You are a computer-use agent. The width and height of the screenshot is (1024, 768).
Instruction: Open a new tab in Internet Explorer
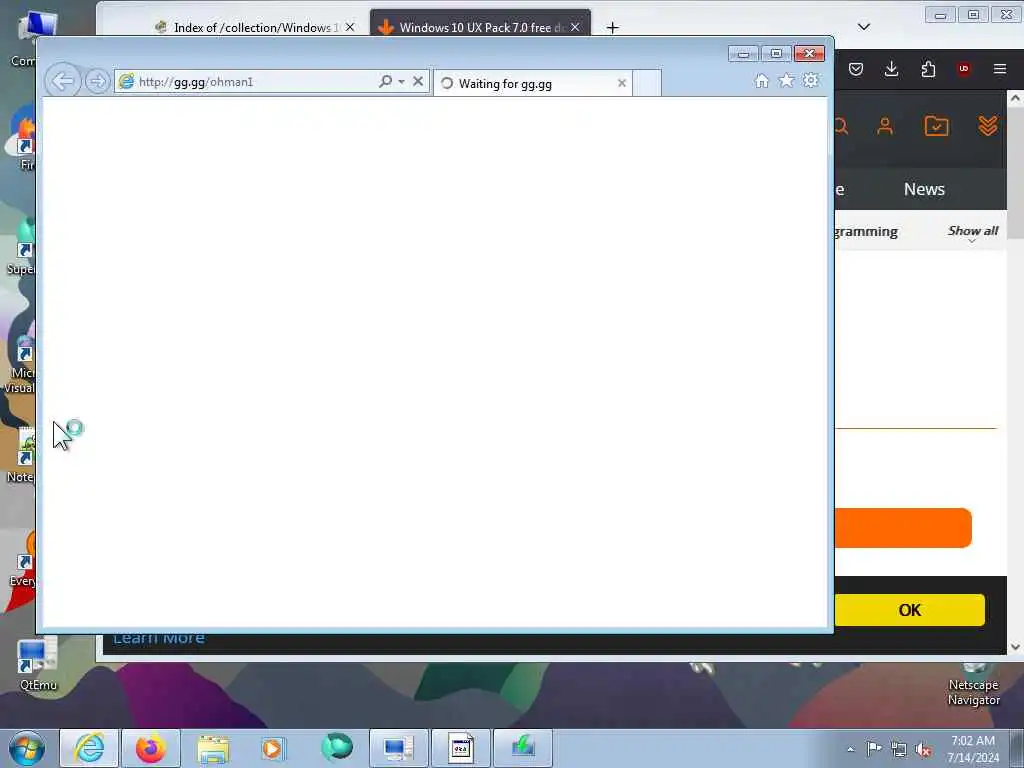(x=647, y=84)
